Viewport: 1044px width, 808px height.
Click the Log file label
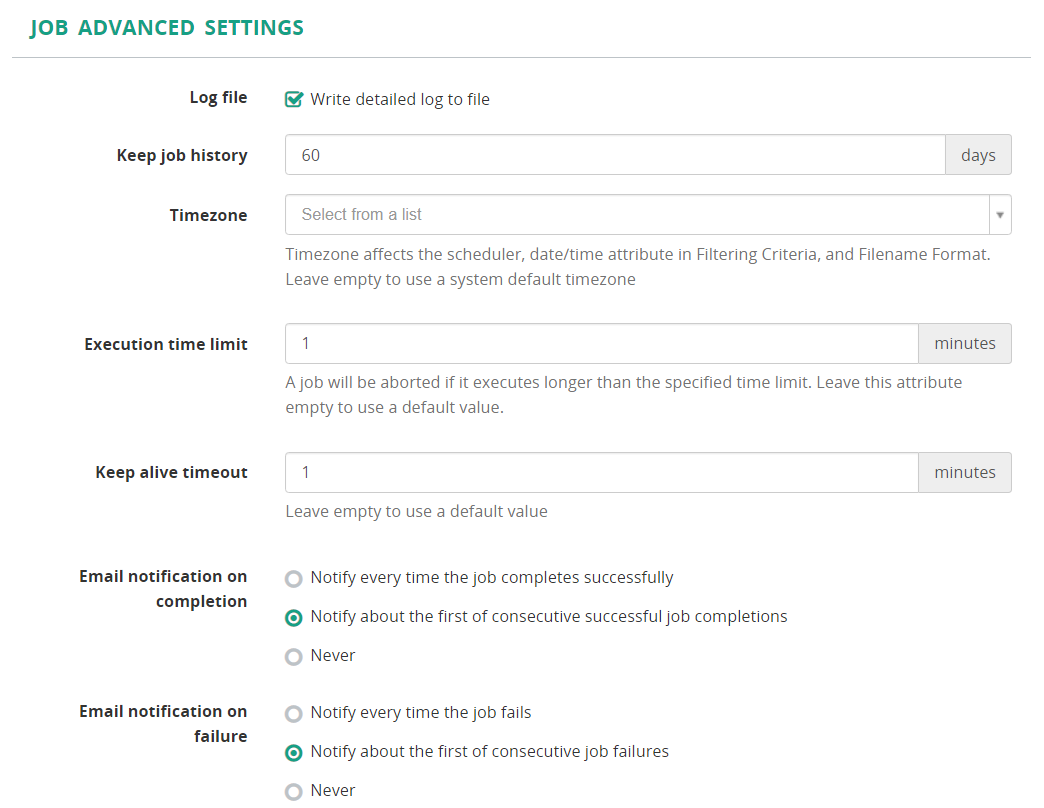point(218,98)
